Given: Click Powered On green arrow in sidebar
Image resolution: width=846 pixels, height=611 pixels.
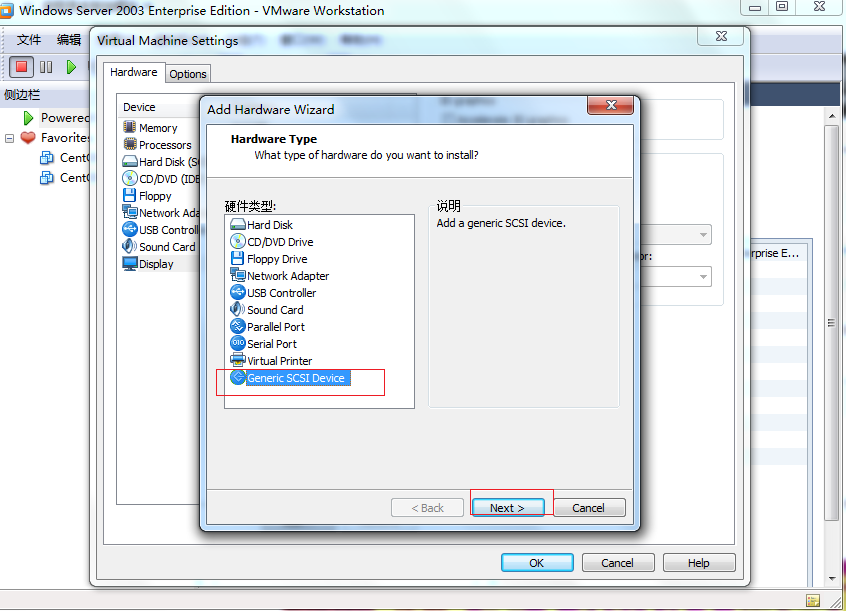Looking at the screenshot, I should pos(29,118).
